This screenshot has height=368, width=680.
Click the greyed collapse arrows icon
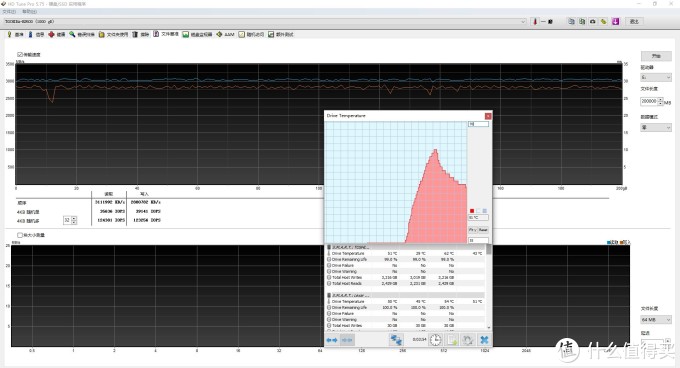point(347,340)
